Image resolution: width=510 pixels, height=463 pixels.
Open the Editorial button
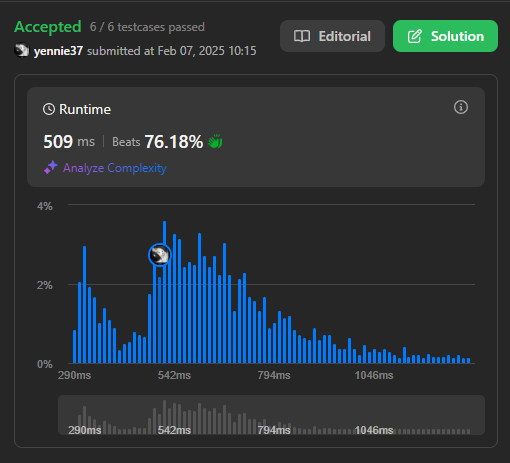coord(332,36)
